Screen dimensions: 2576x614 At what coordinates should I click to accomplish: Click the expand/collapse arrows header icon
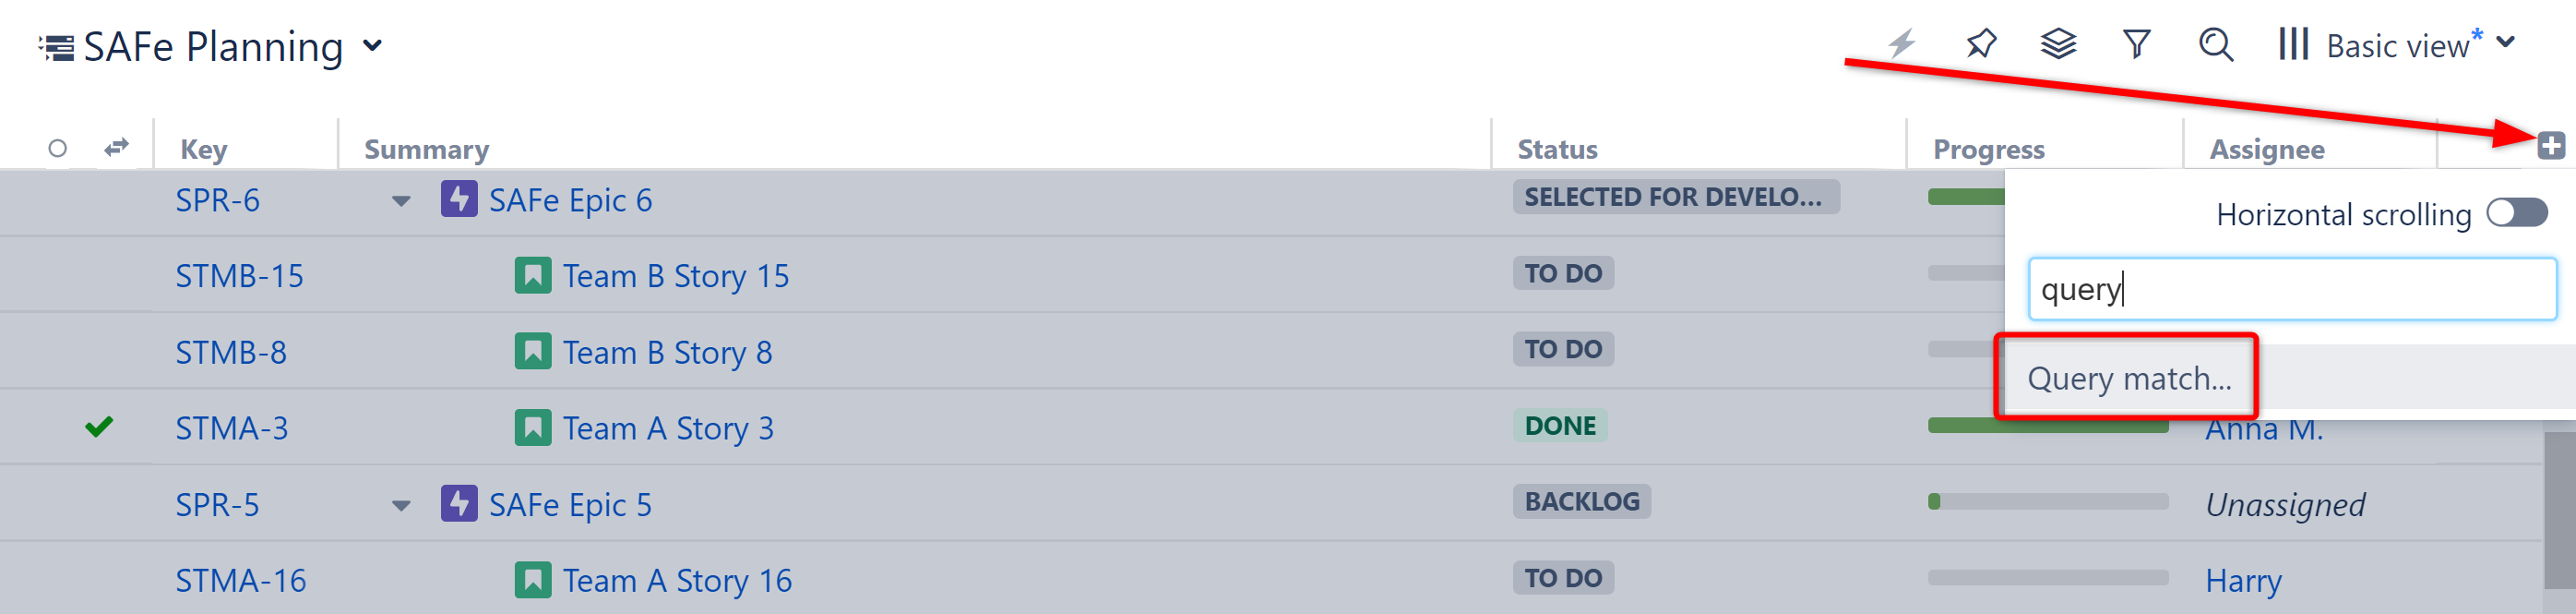coord(117,148)
